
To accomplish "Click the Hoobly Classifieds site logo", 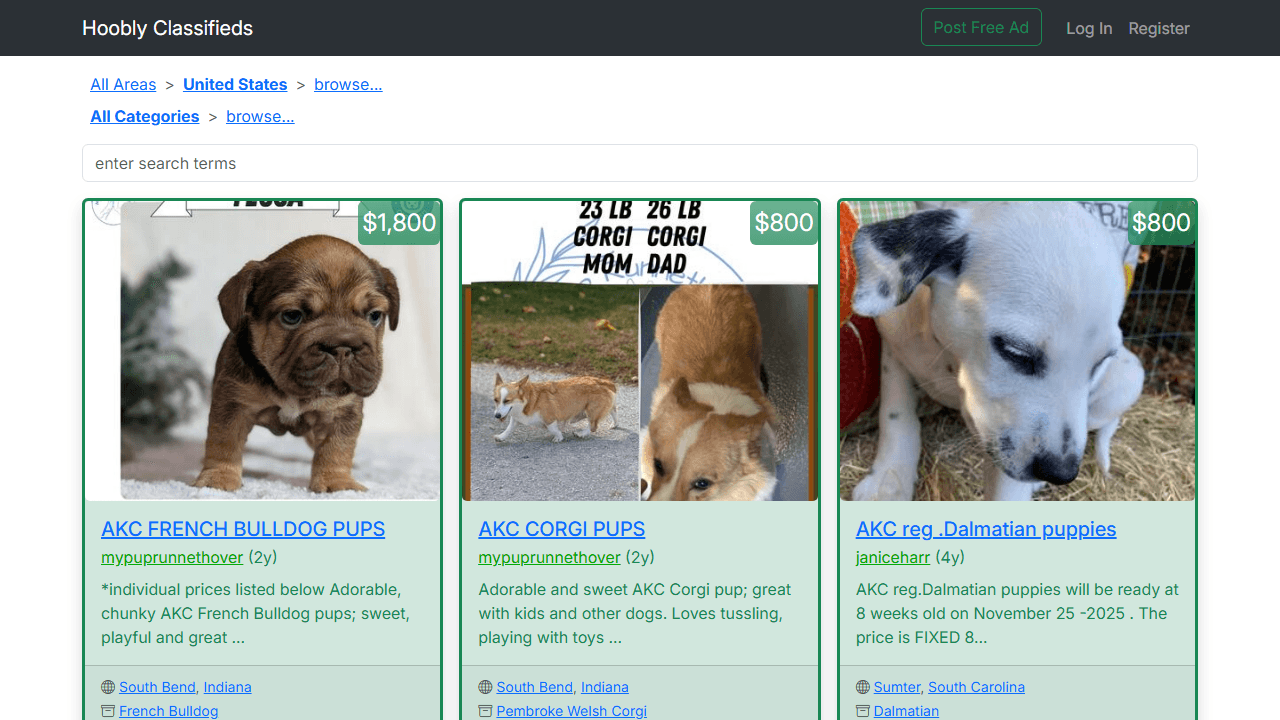I will point(167,28).
